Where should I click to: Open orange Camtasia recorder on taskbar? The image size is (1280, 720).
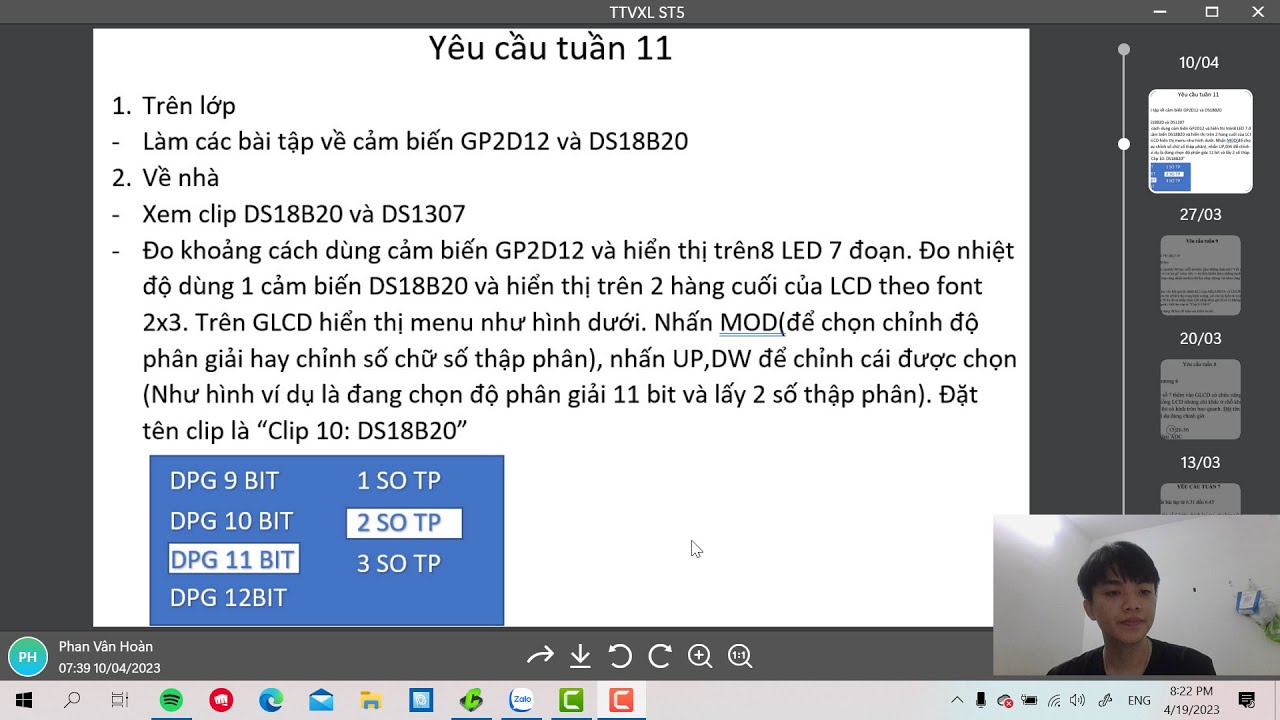pos(621,700)
